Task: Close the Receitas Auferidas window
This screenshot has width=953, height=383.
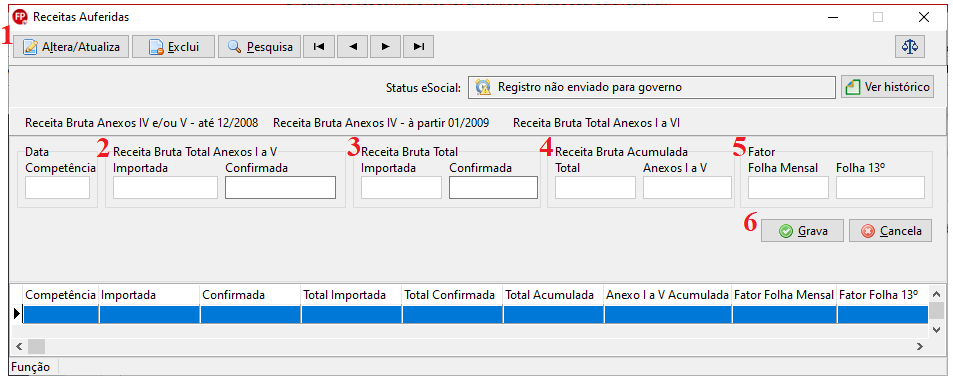Action: coord(924,17)
